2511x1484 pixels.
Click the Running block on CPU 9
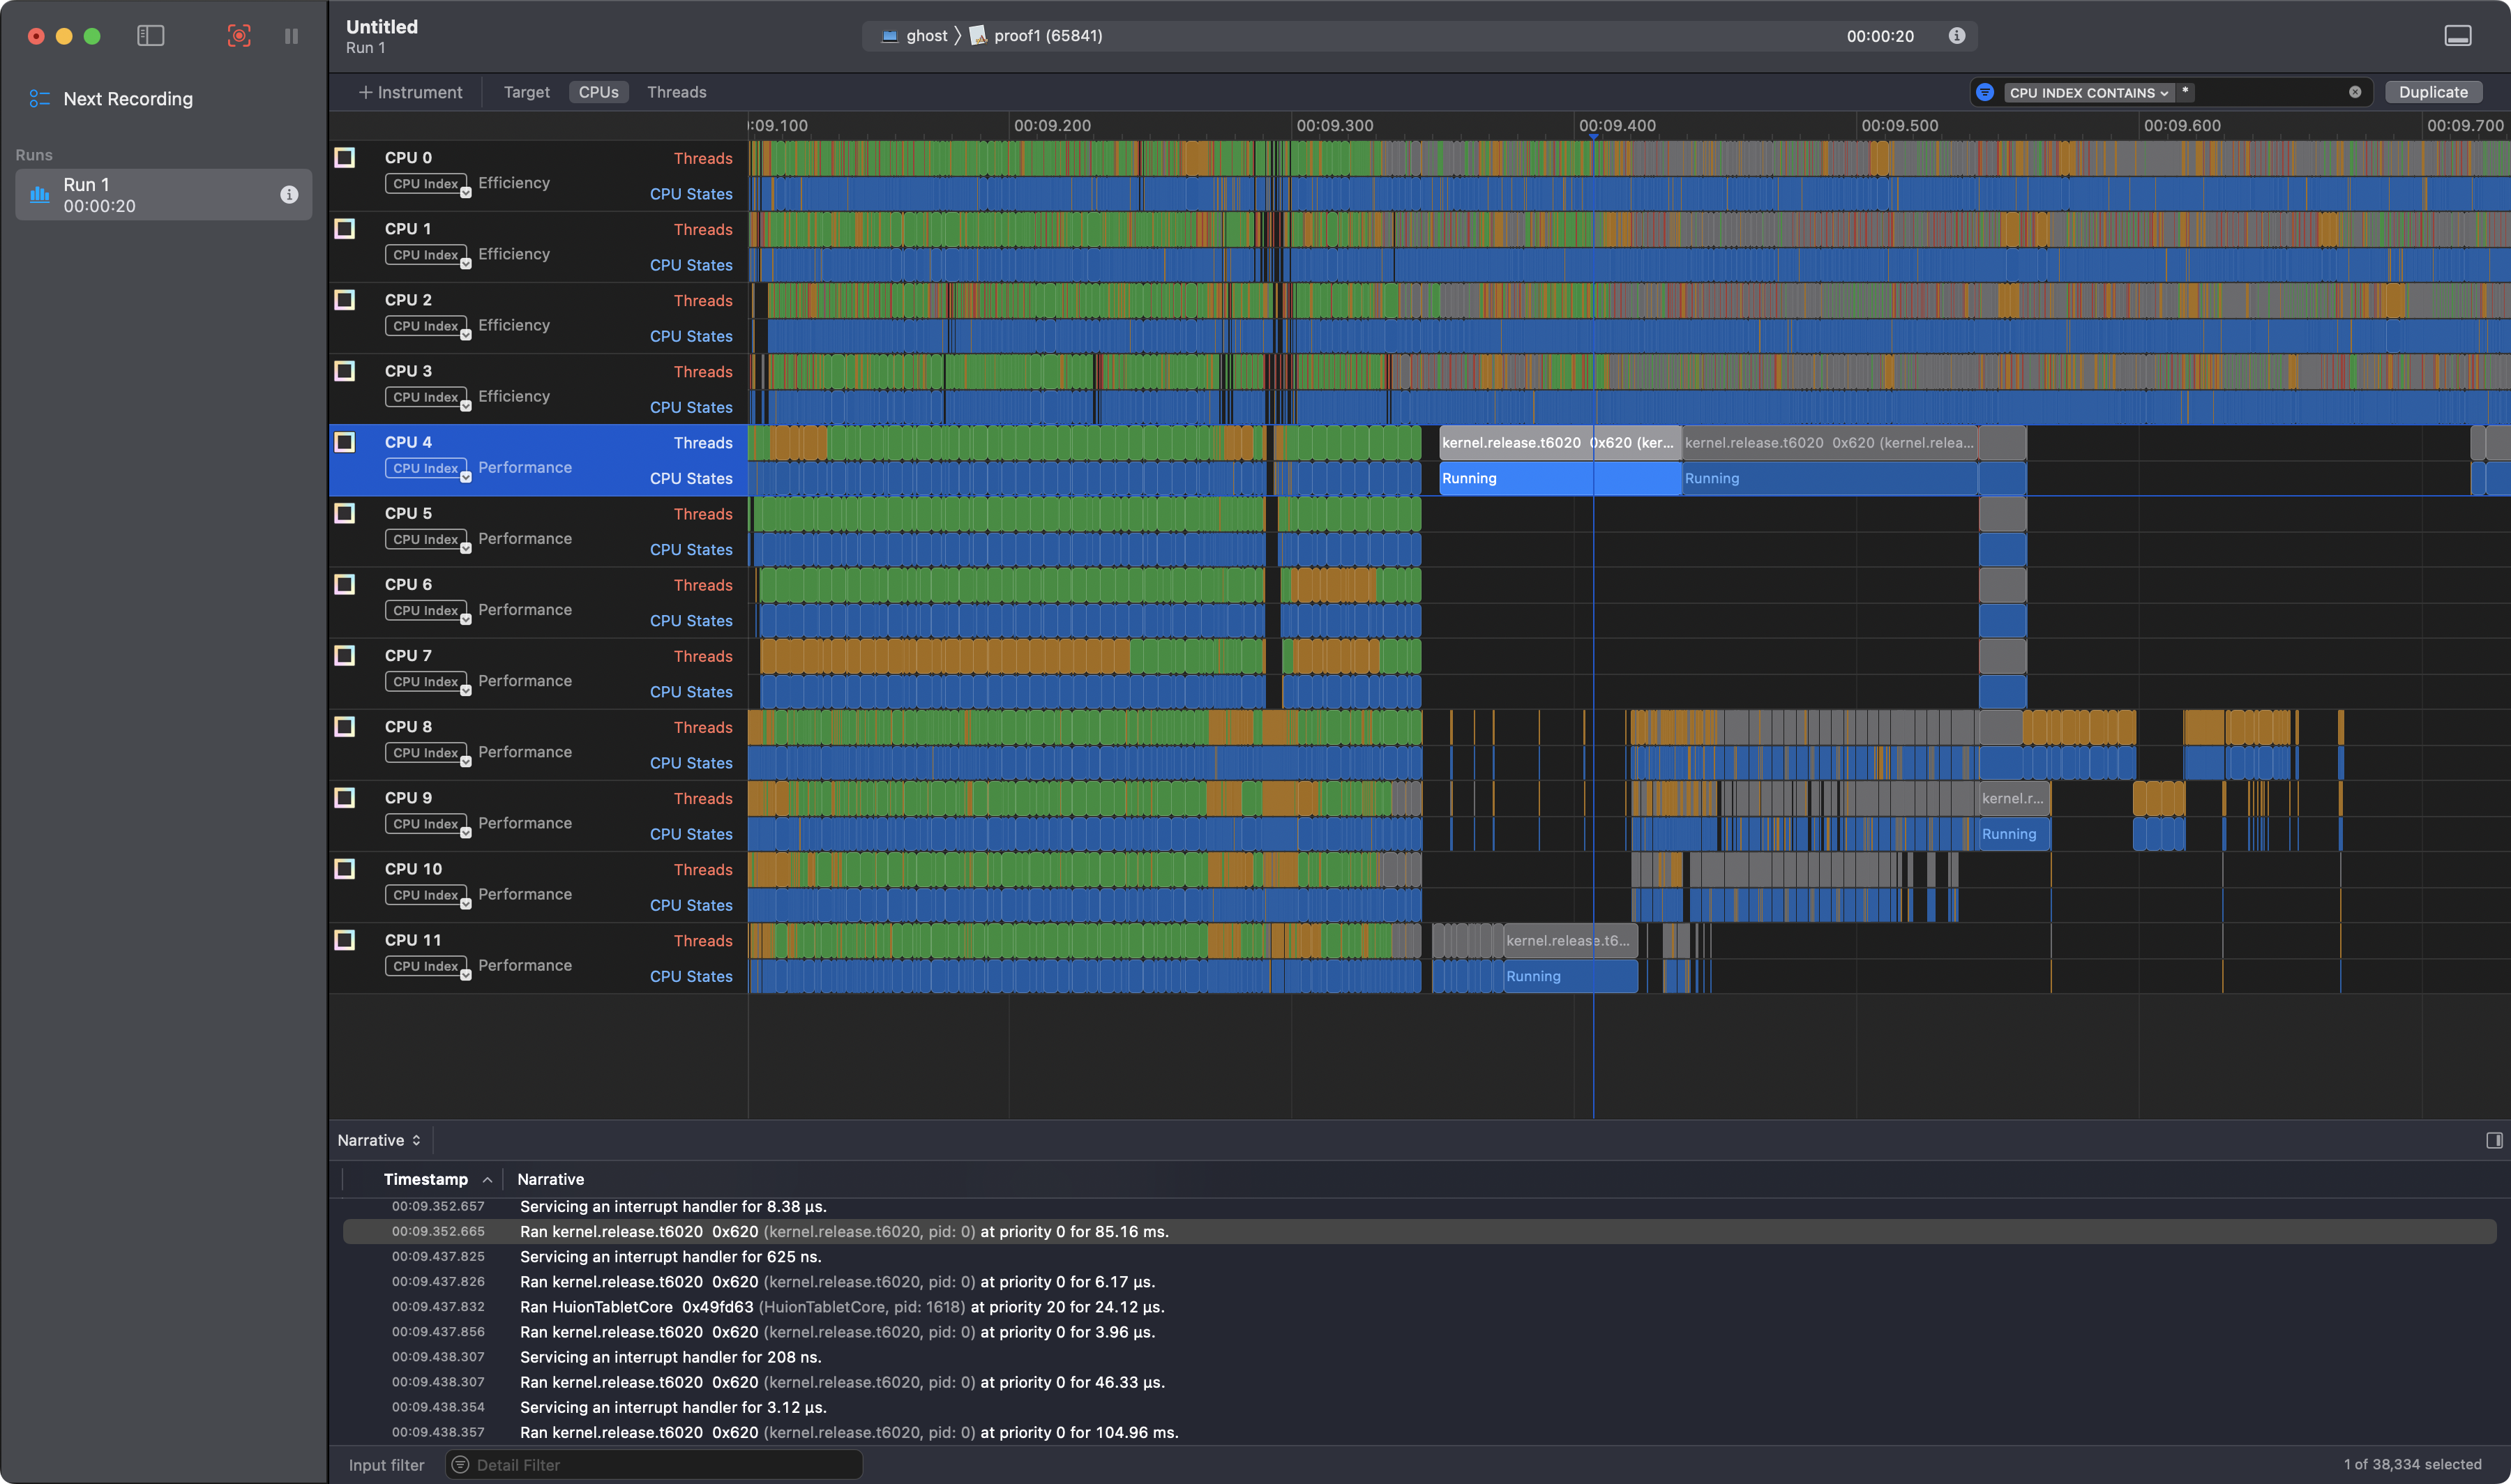click(x=2014, y=834)
